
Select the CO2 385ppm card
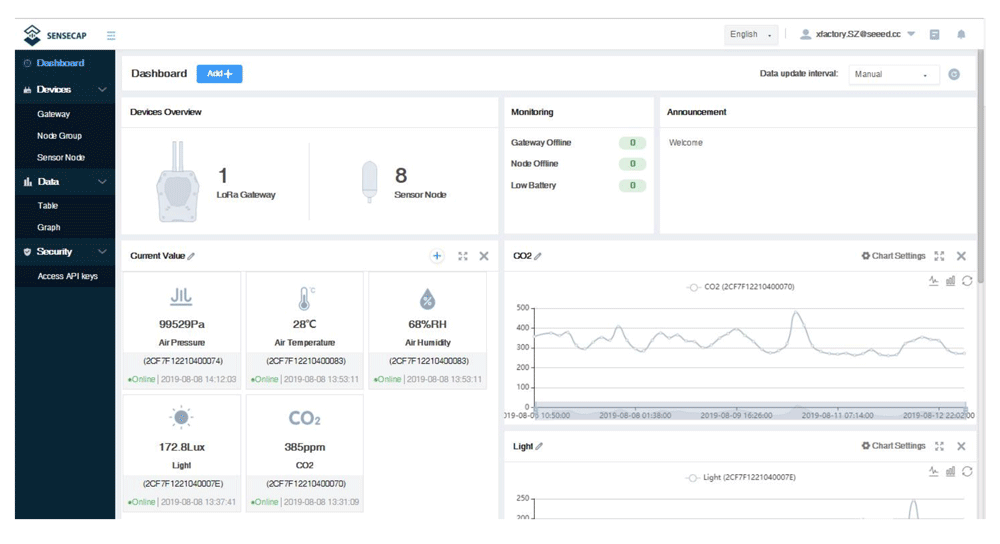tap(305, 453)
